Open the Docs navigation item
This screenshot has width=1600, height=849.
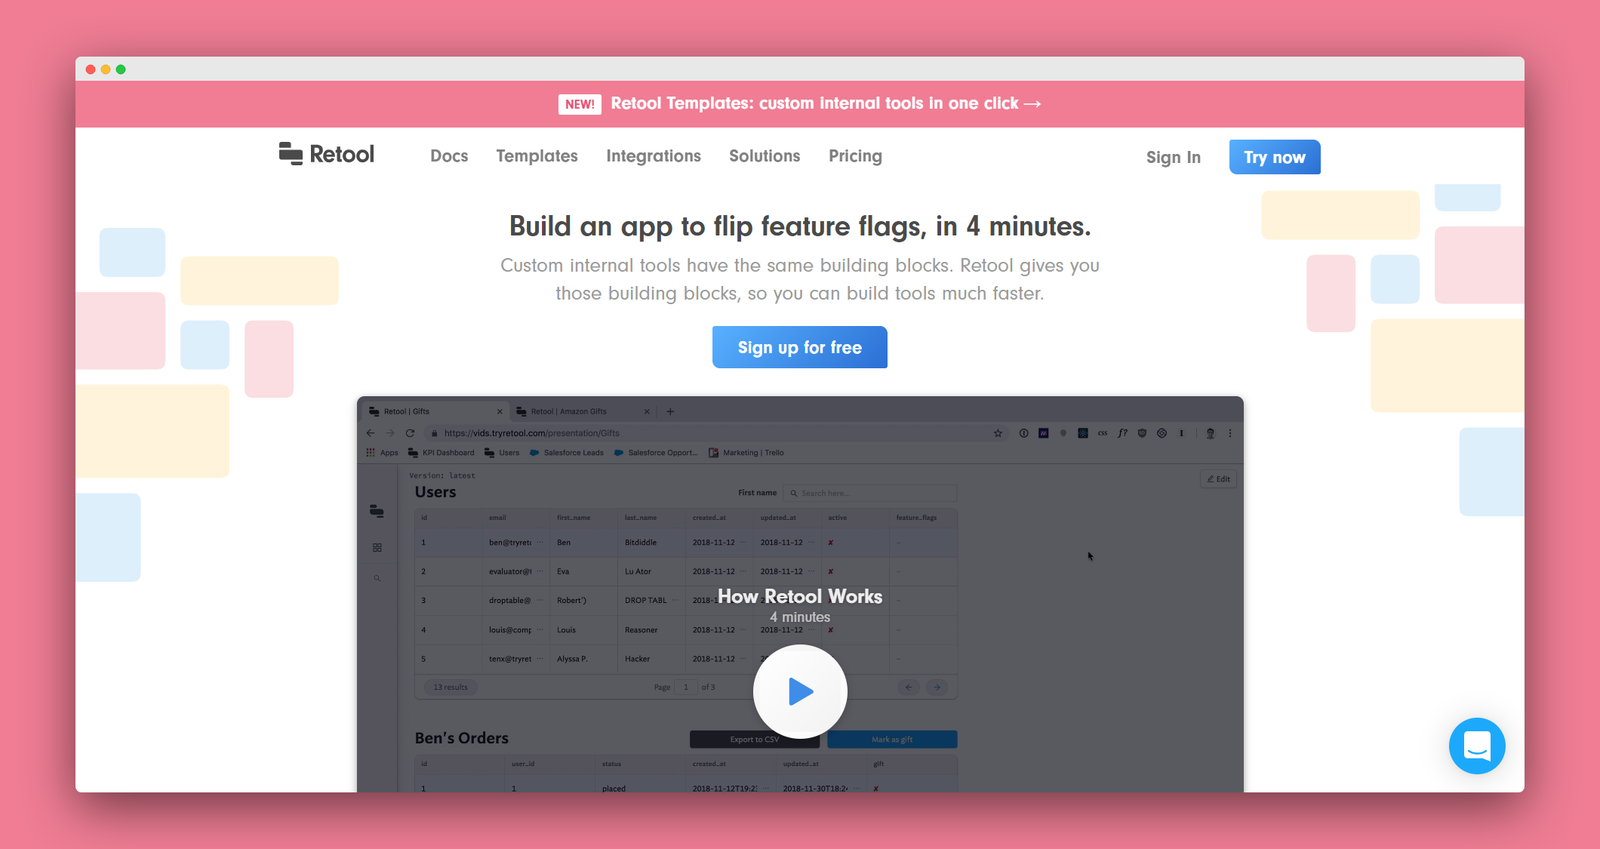[449, 156]
